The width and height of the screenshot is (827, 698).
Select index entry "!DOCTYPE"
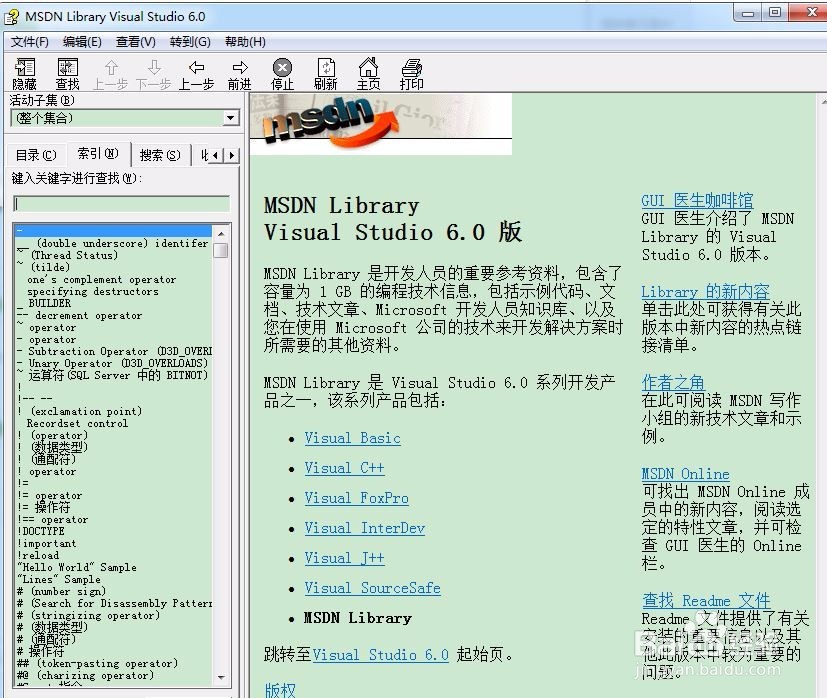click(x=41, y=531)
